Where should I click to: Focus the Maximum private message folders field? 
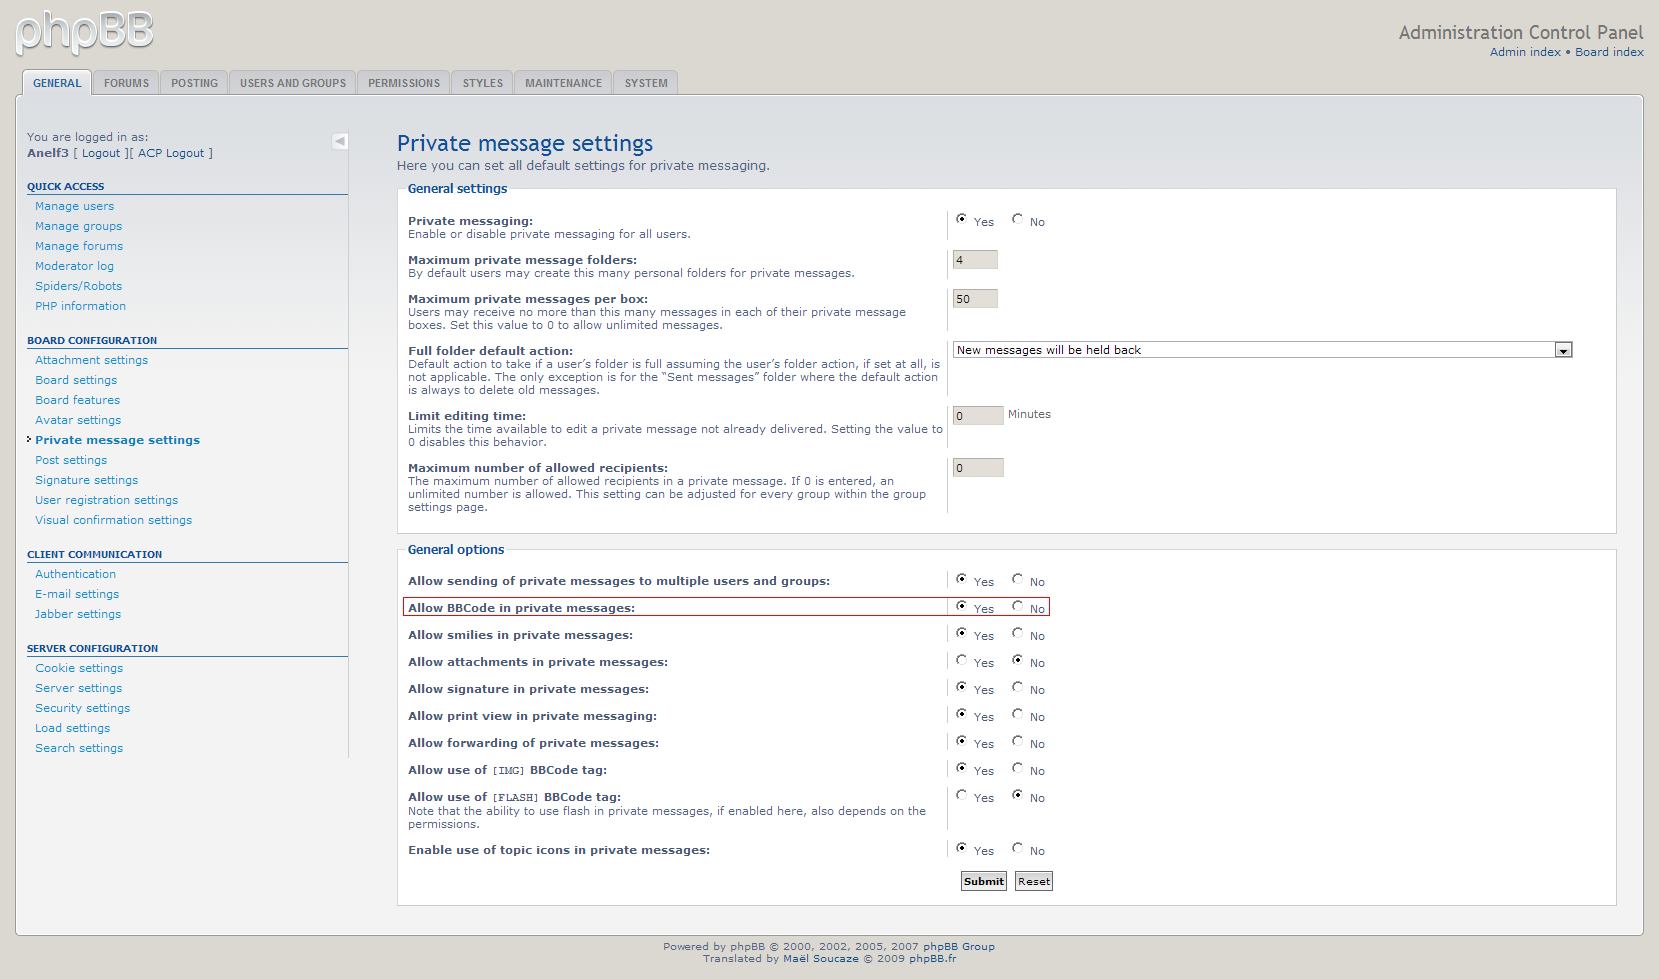(975, 260)
